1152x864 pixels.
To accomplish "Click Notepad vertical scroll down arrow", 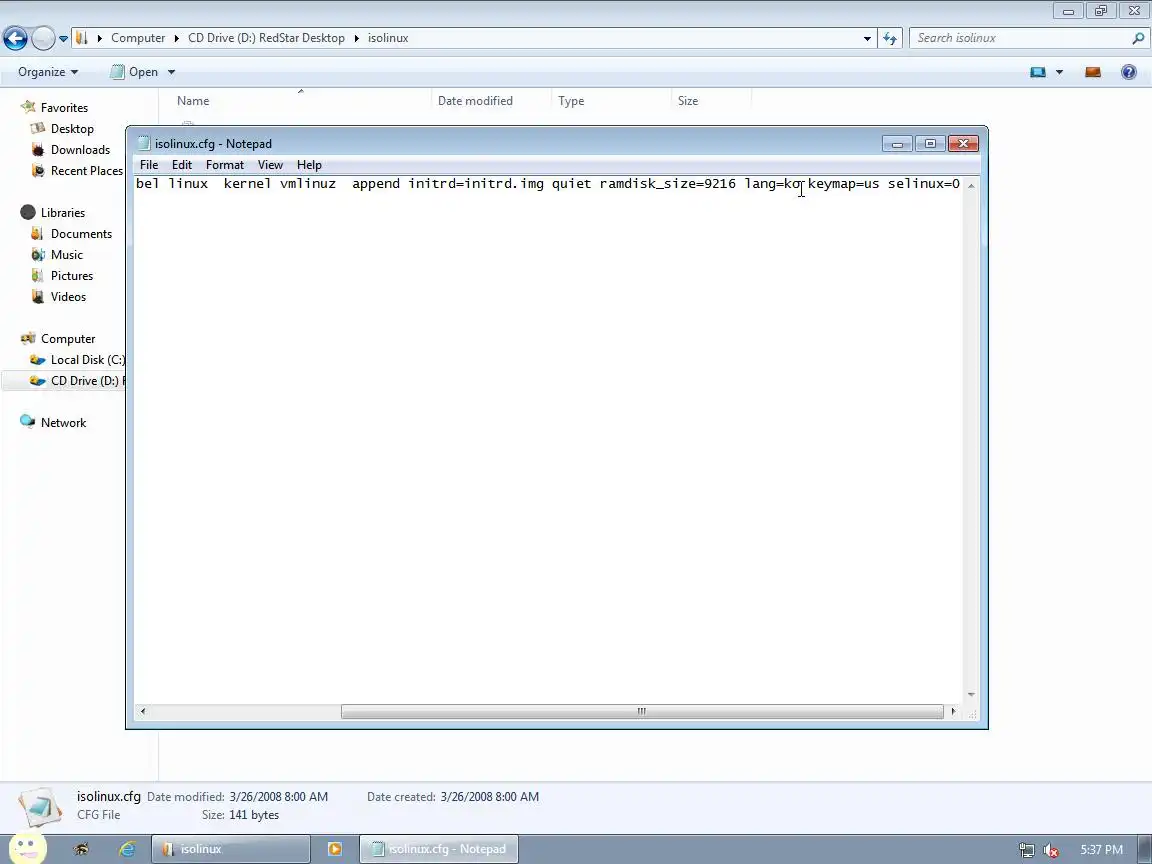I will (971, 694).
